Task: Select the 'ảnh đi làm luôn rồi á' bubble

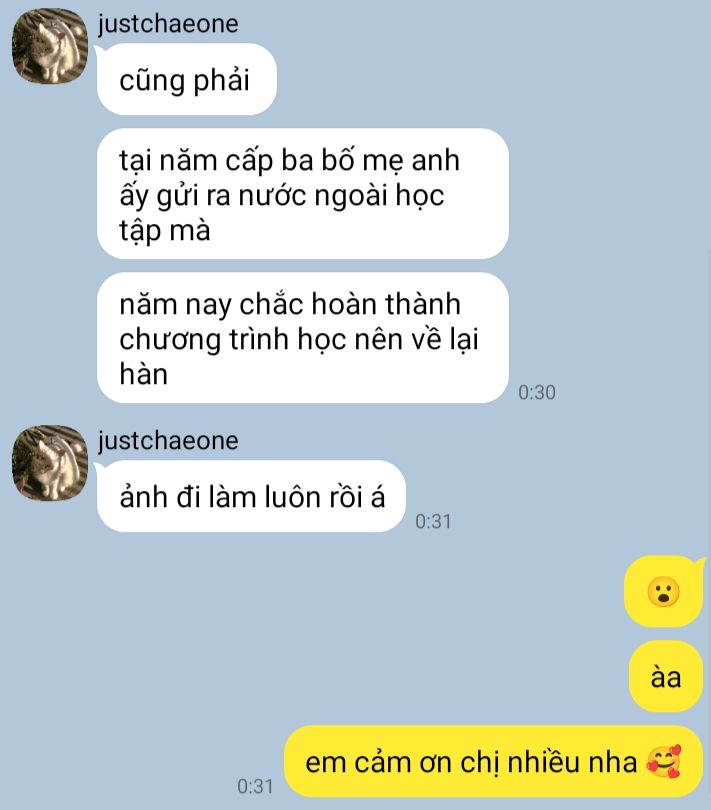Action: (x=251, y=496)
